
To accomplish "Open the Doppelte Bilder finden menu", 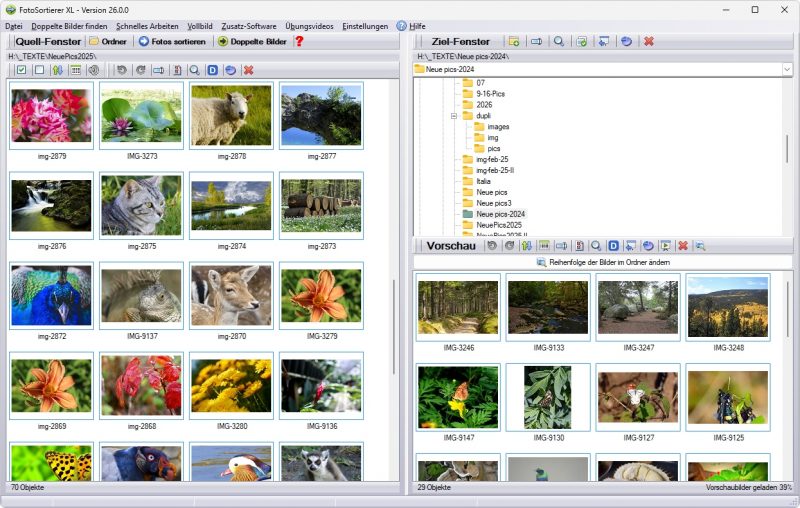I will coord(69,26).
